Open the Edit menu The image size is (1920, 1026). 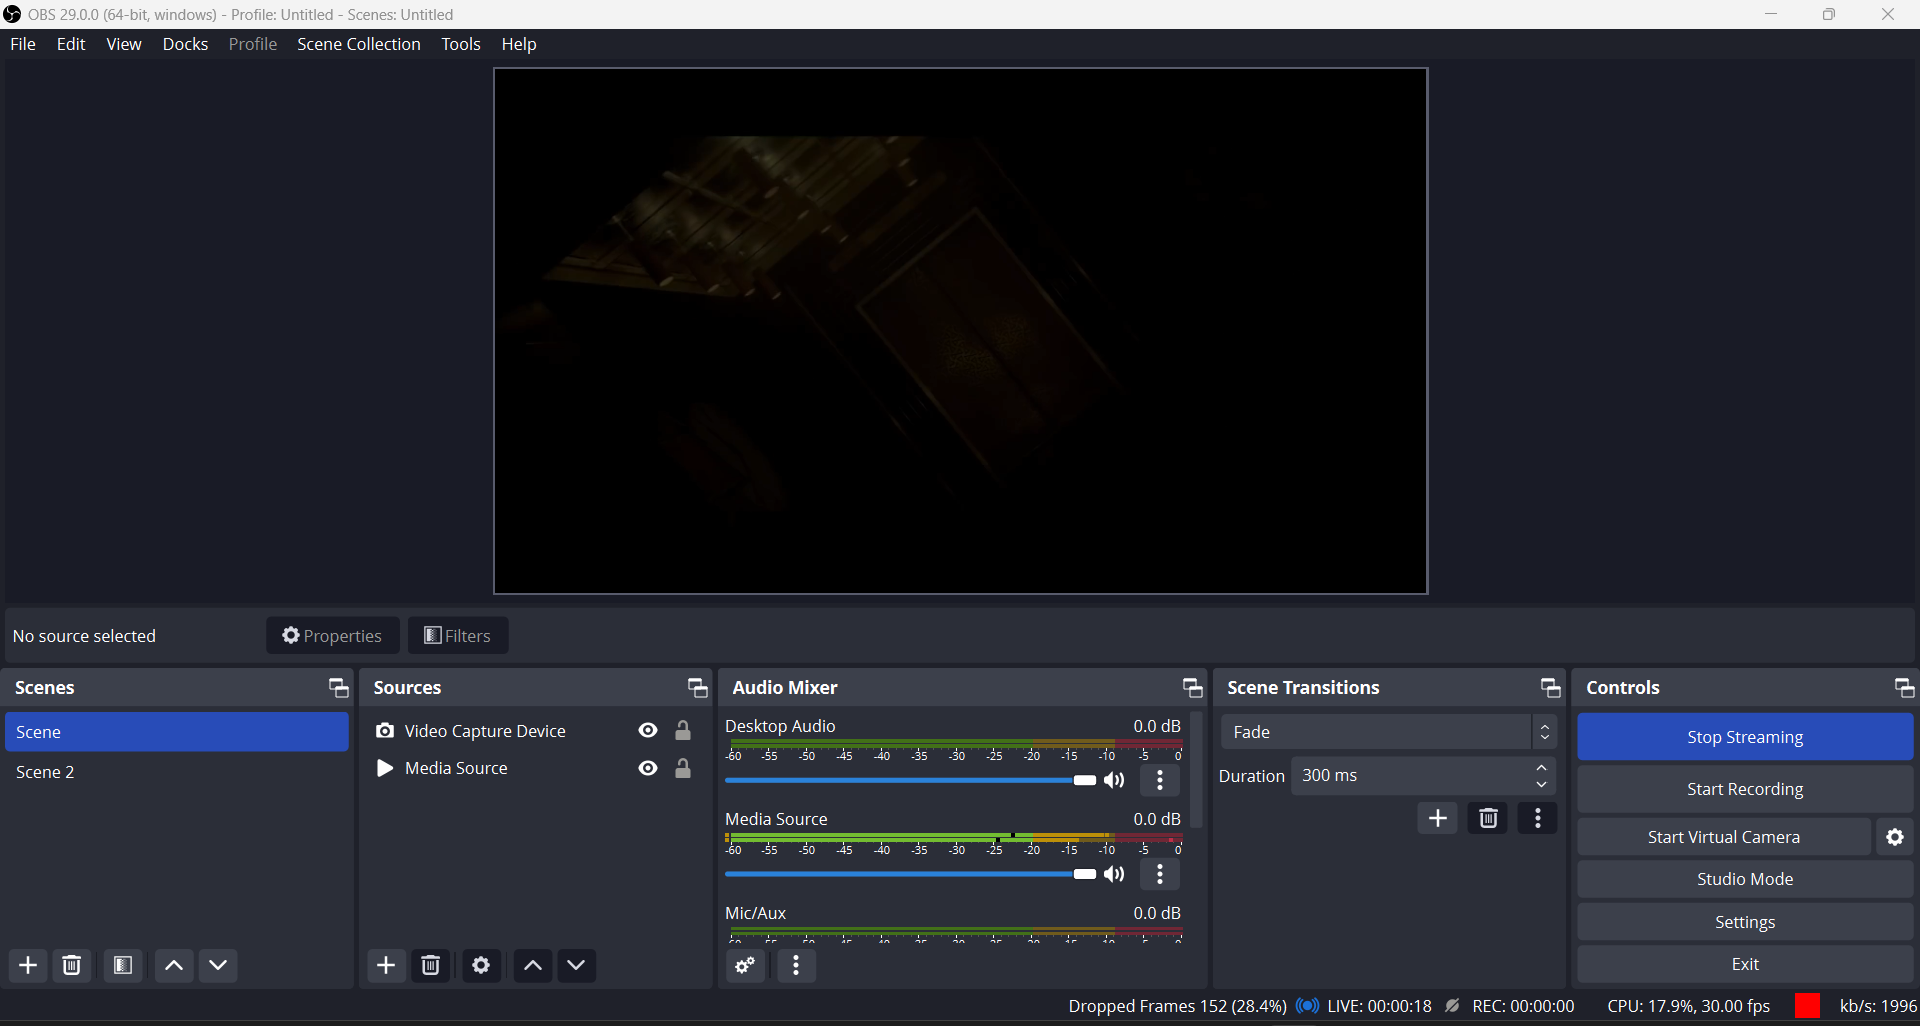click(71, 44)
